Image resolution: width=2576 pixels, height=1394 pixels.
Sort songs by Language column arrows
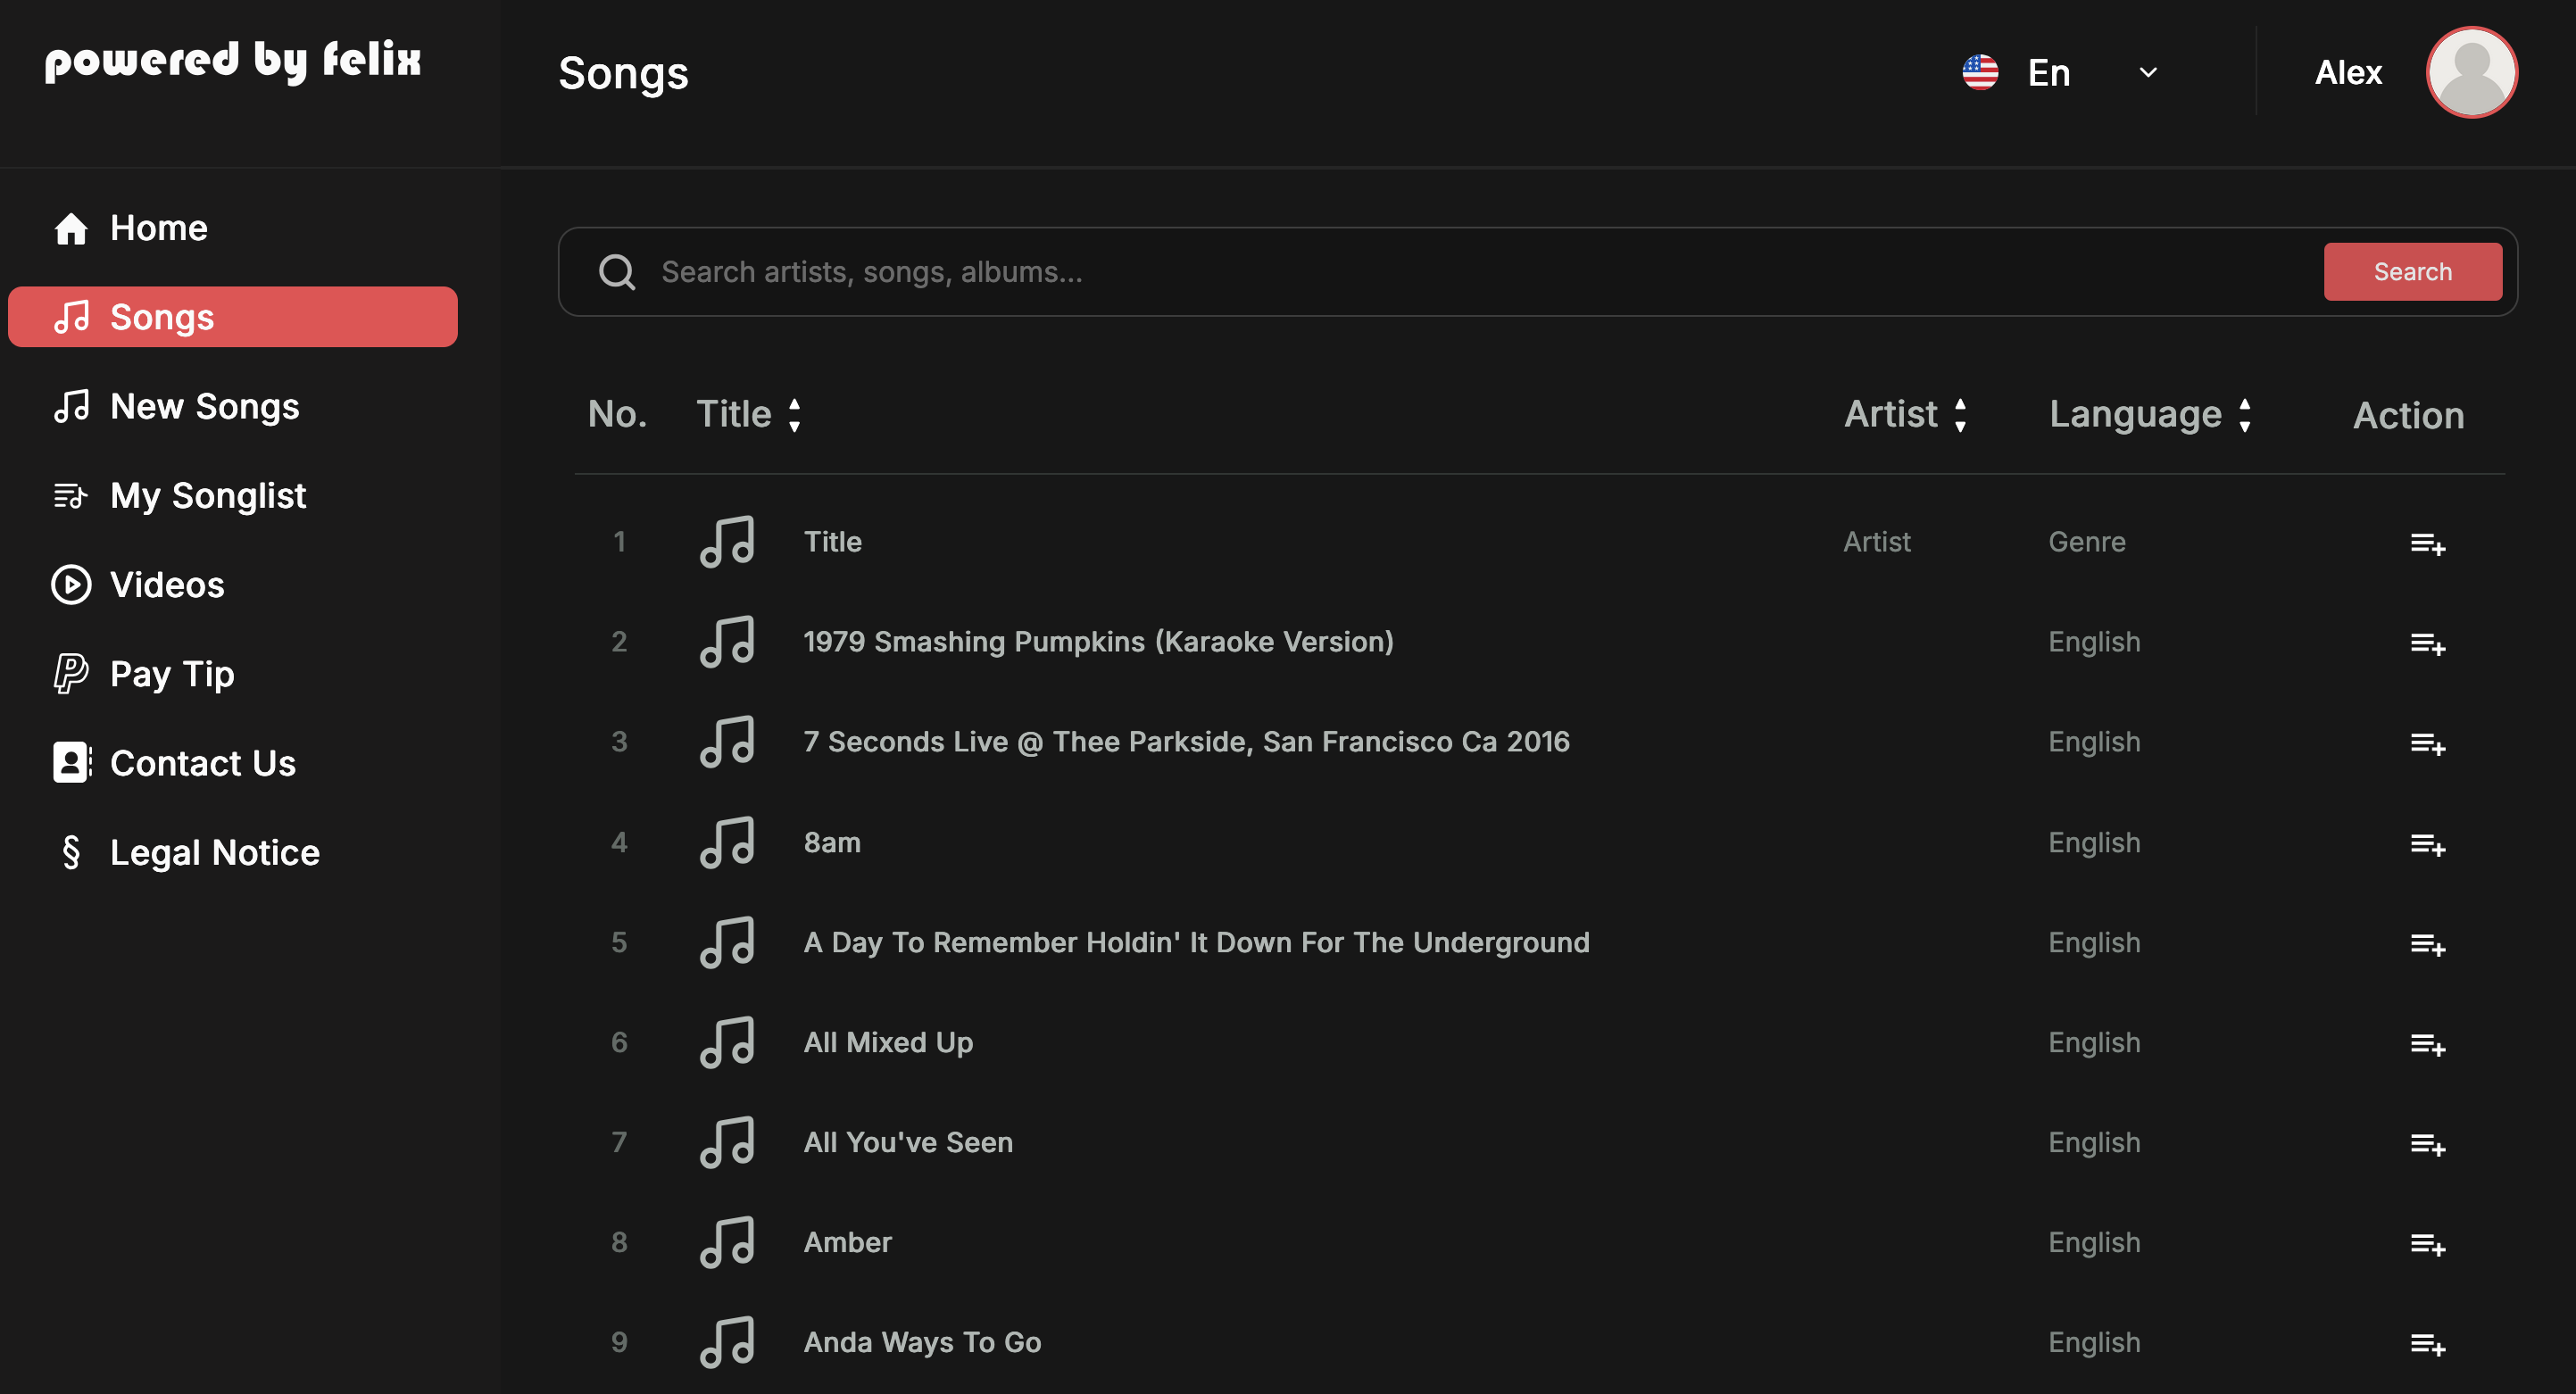(x=2245, y=415)
